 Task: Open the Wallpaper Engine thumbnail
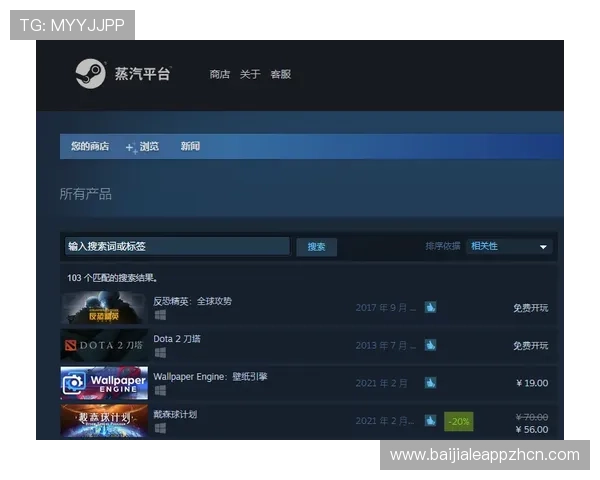[104, 383]
